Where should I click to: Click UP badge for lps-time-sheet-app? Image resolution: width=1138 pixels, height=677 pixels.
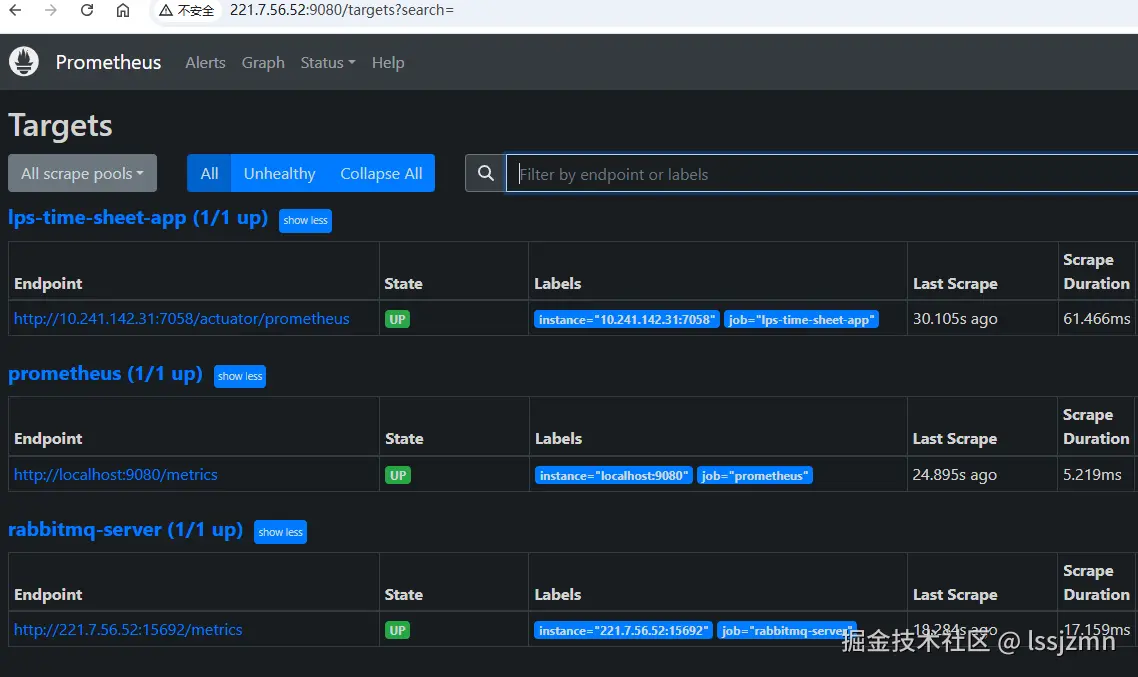pyautogui.click(x=397, y=319)
